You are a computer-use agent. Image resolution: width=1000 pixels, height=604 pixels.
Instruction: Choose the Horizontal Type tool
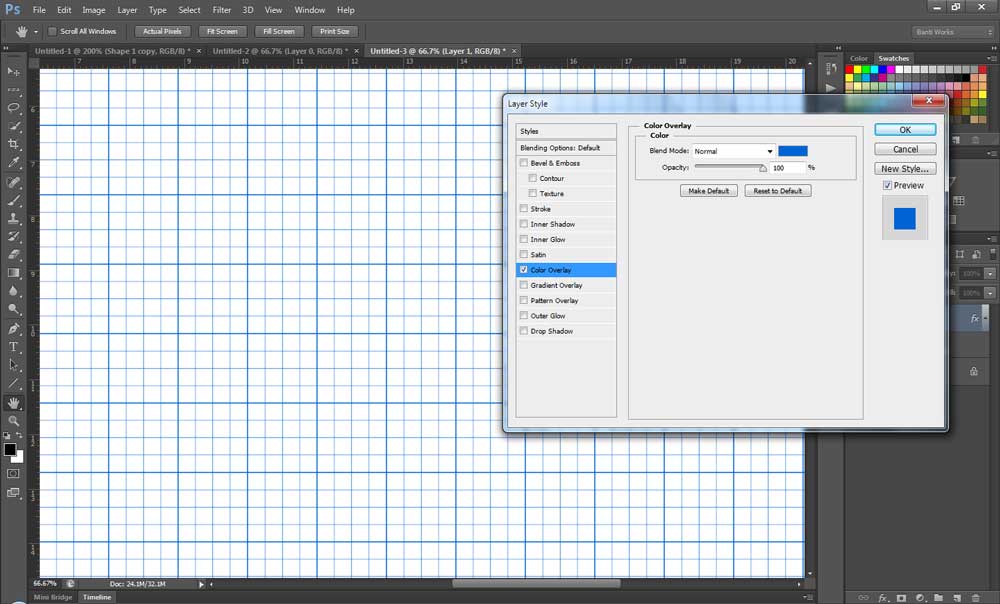pos(14,347)
